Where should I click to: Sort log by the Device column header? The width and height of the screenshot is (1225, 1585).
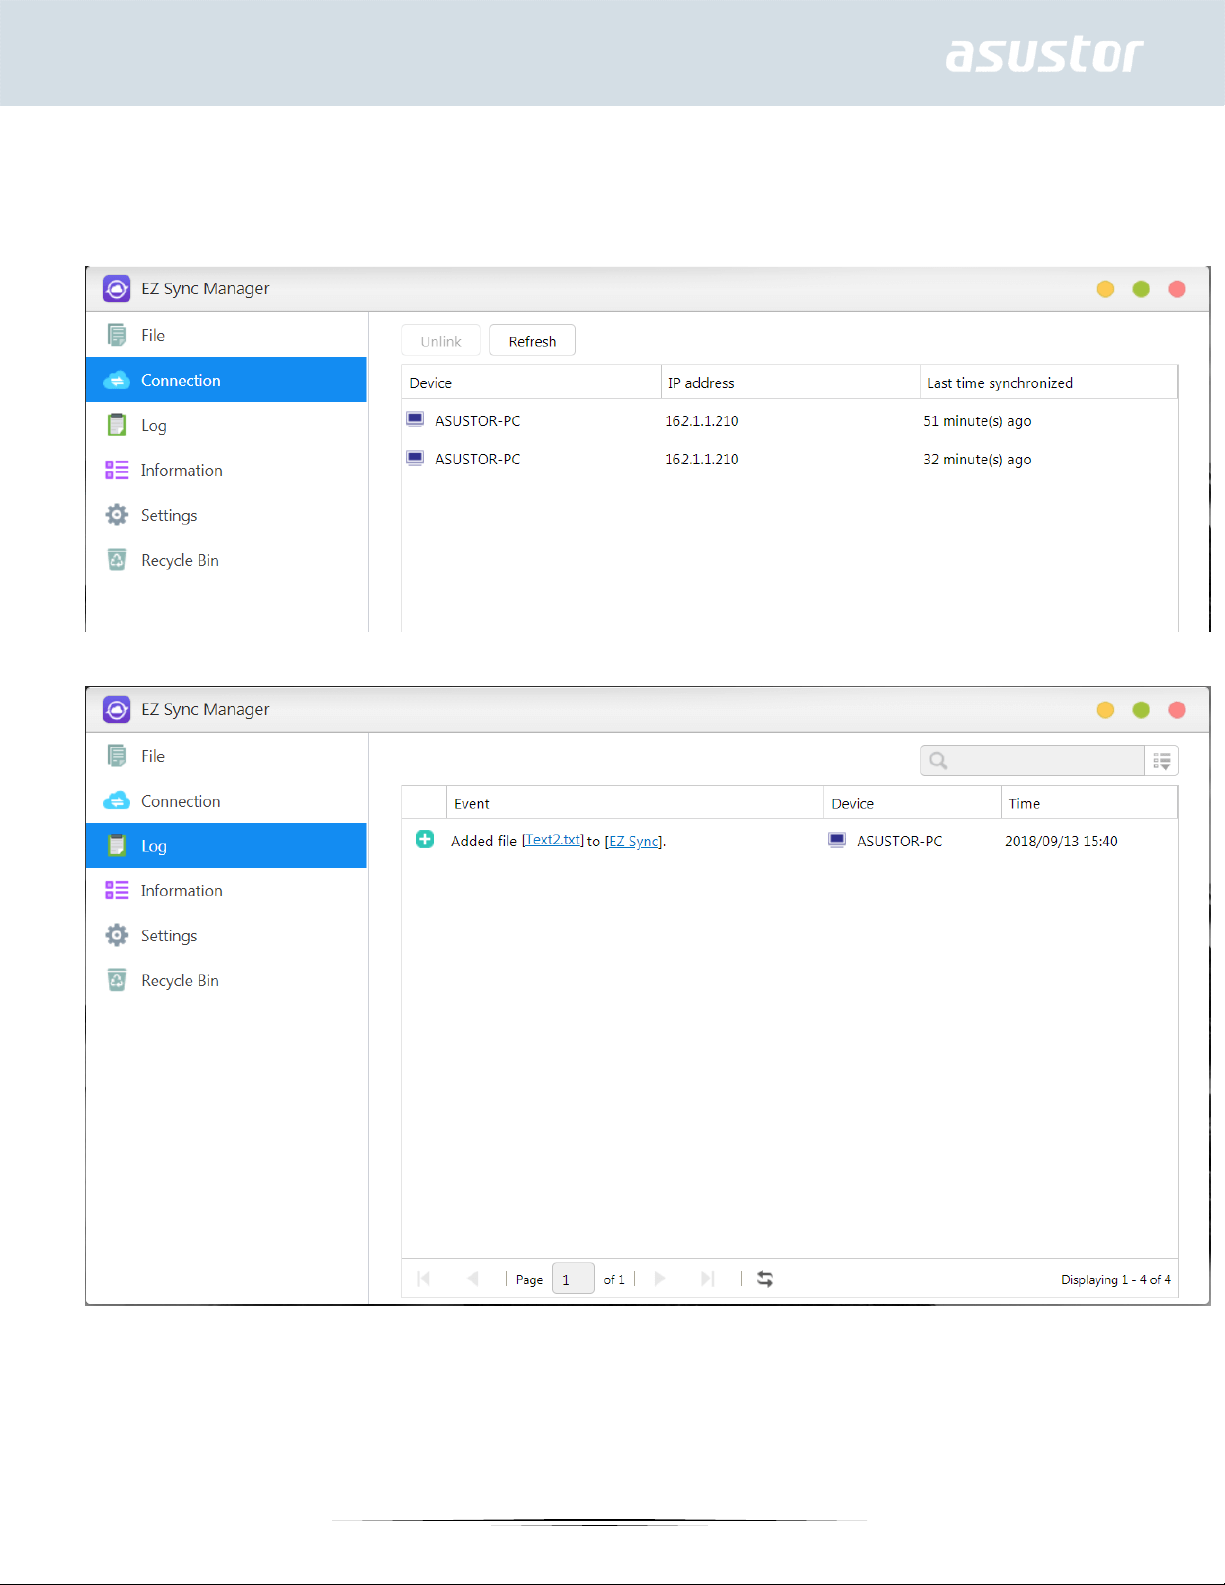(912, 803)
